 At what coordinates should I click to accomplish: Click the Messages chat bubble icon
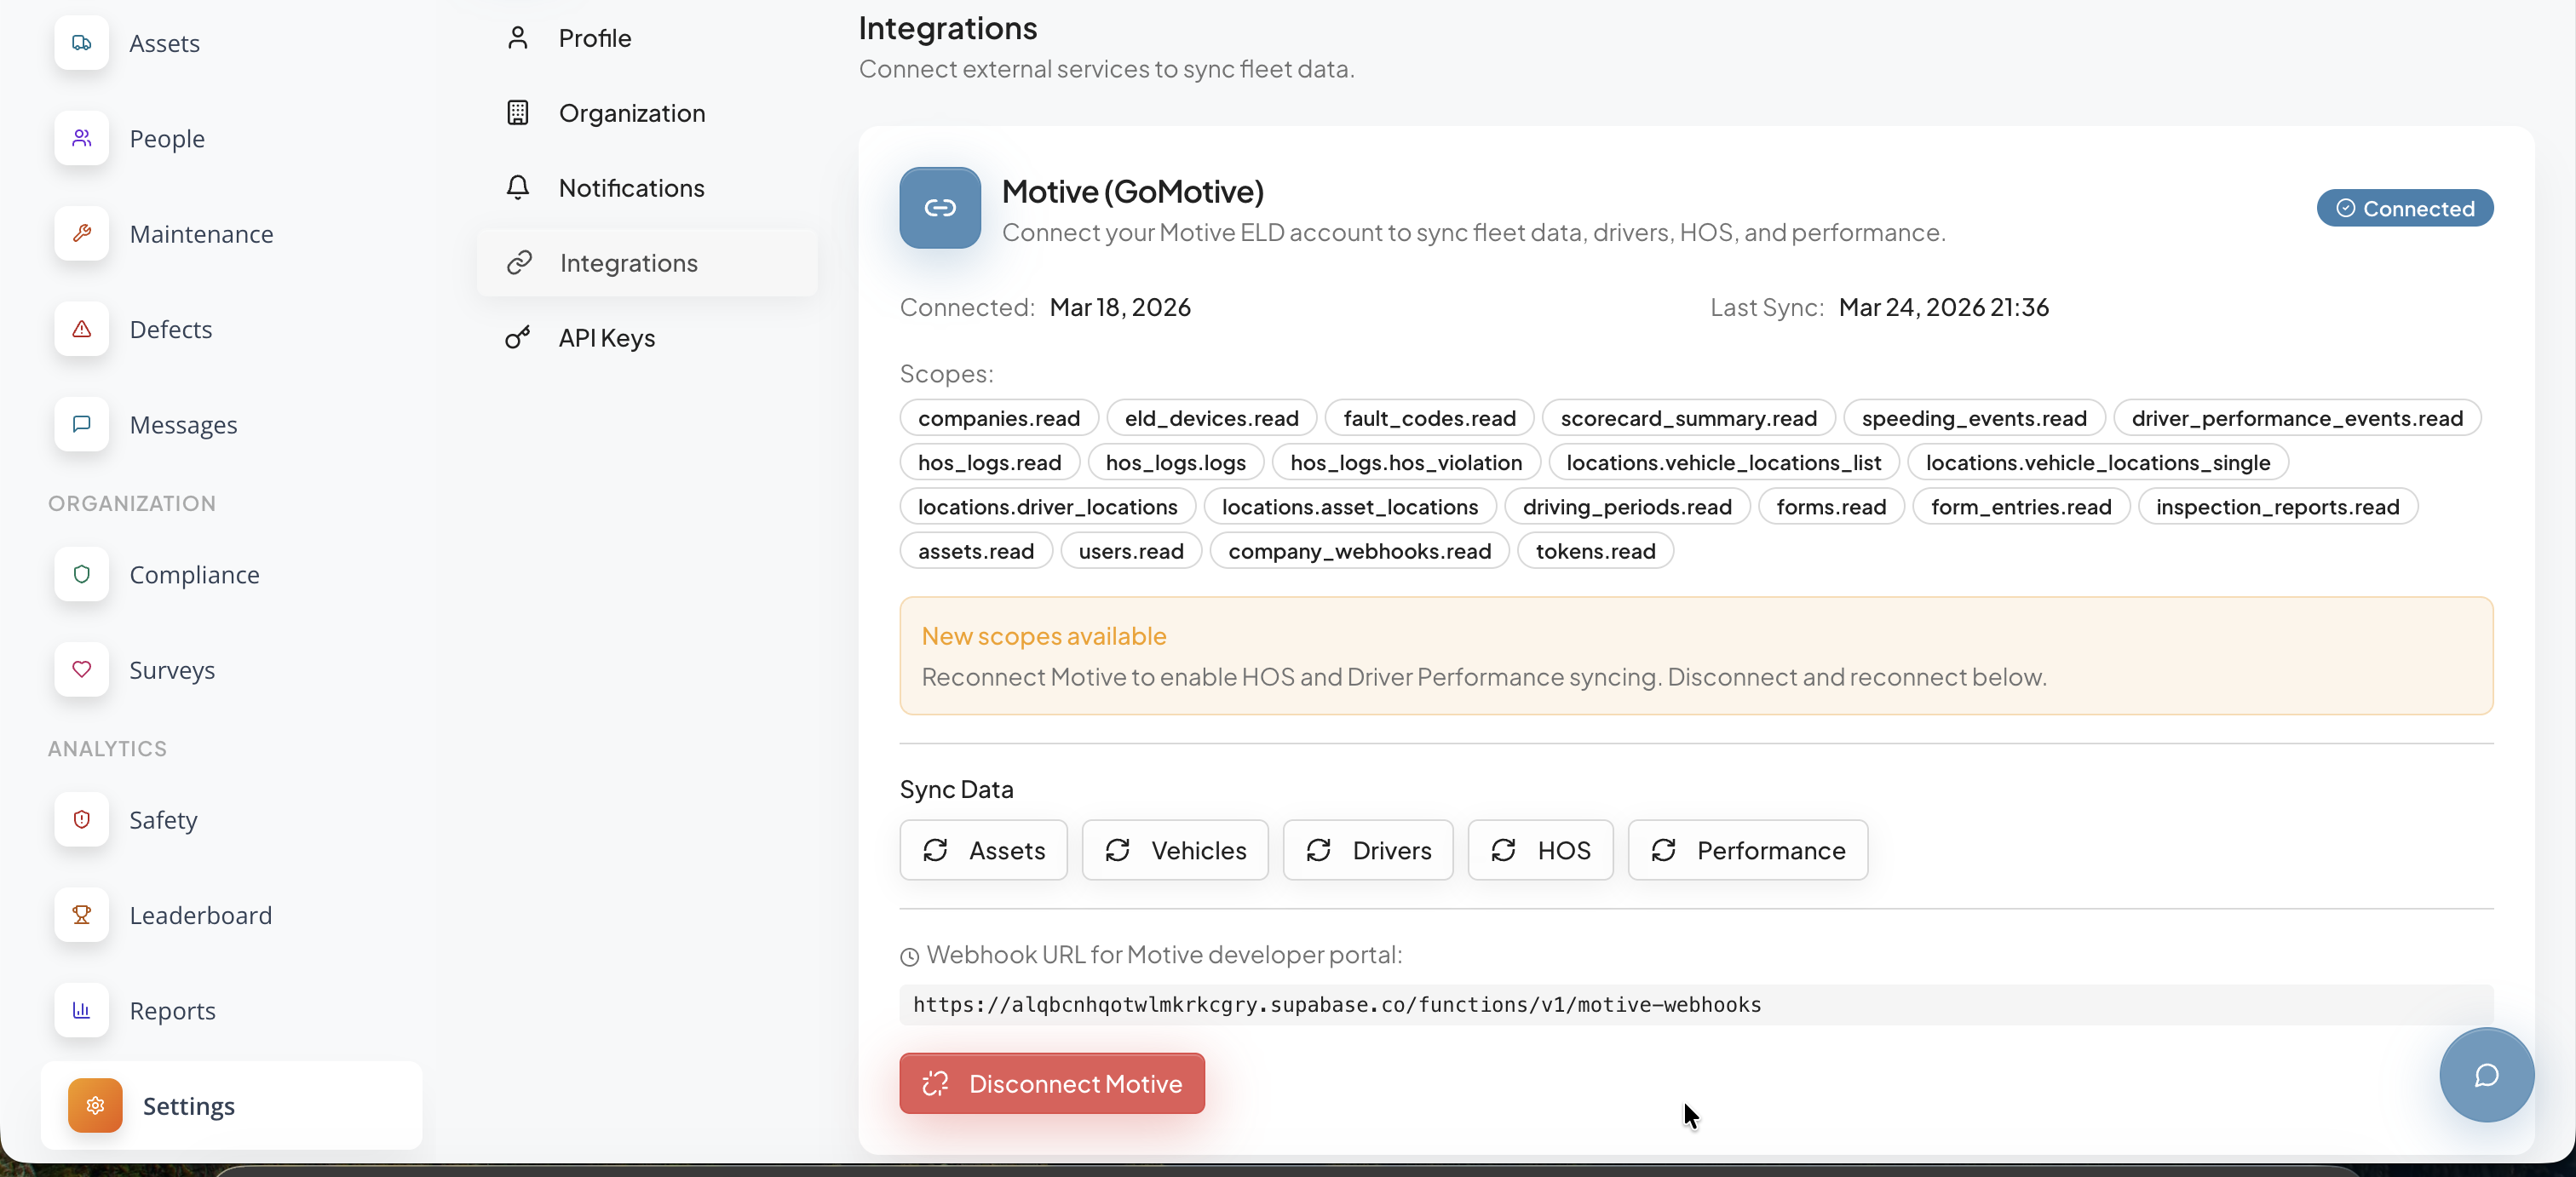click(82, 424)
